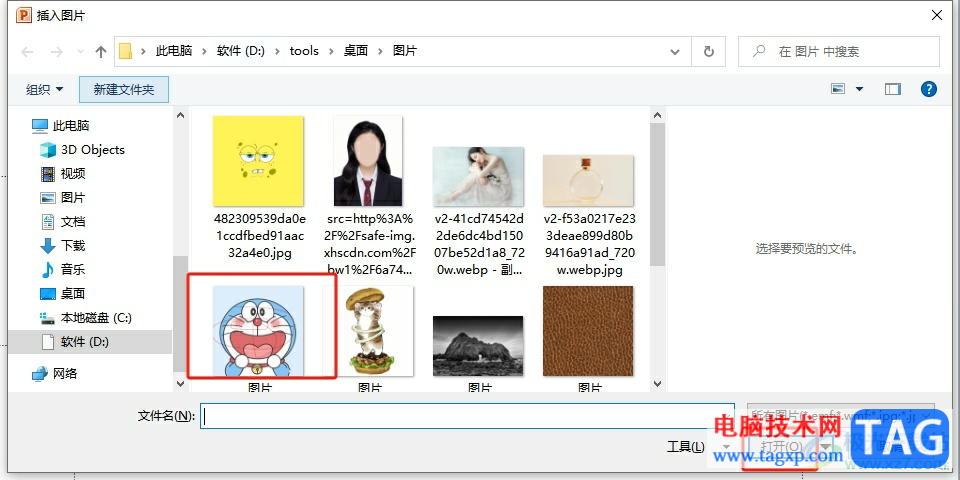This screenshot has width=960, height=480.
Task: Select the cat burger image thumbnail
Action: point(368,331)
